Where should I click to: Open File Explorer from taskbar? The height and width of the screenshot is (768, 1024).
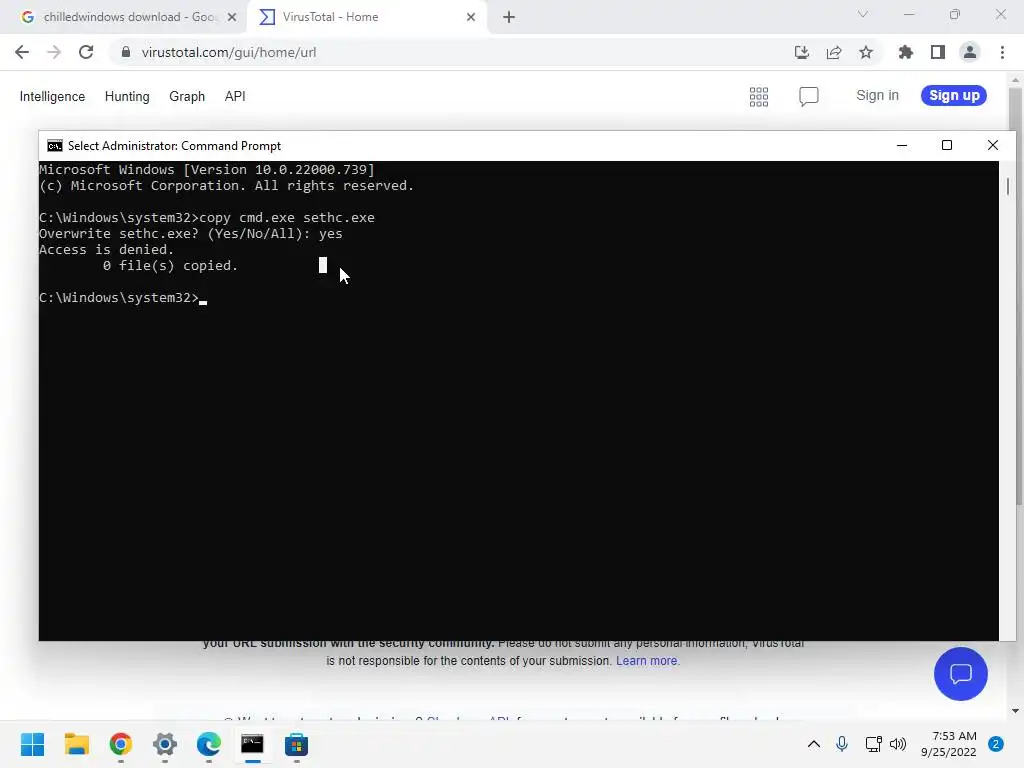coord(76,744)
